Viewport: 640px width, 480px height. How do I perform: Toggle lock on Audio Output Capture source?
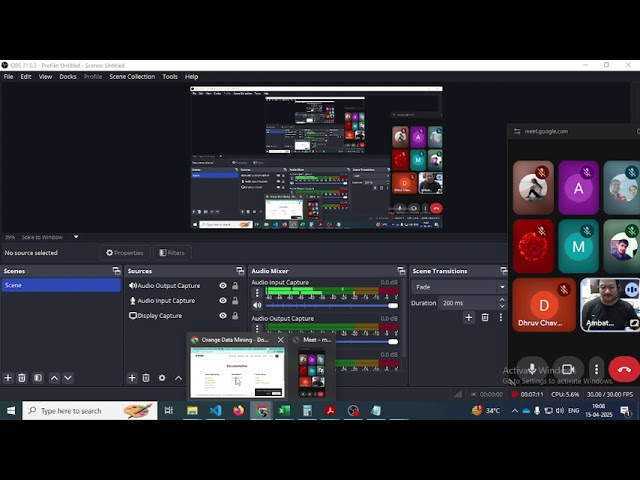pyautogui.click(x=235, y=286)
